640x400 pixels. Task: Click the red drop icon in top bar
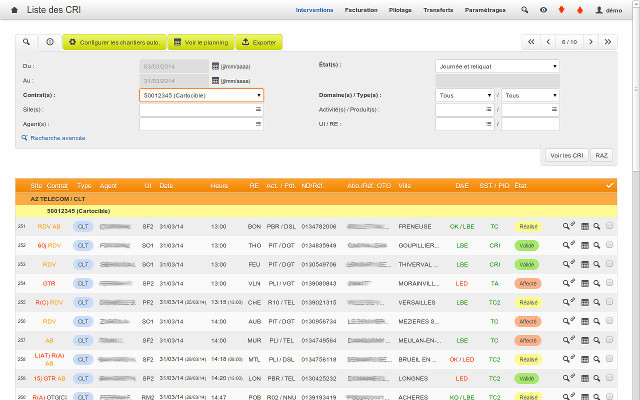(580, 10)
